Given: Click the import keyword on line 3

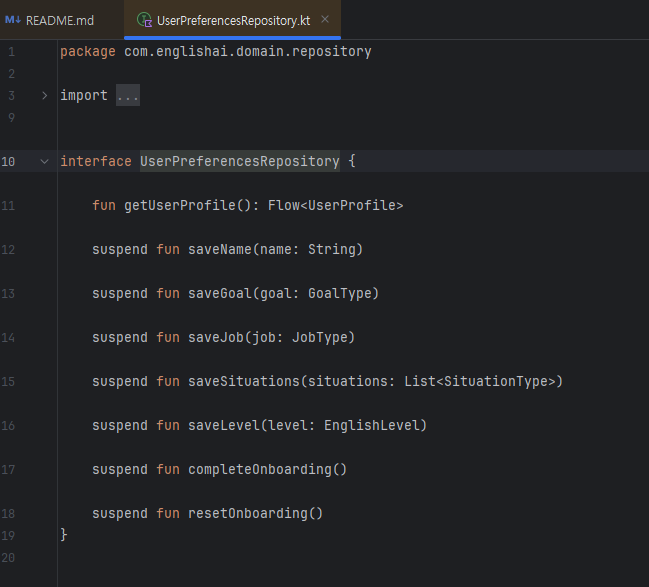Looking at the screenshot, I should [x=84, y=96].
